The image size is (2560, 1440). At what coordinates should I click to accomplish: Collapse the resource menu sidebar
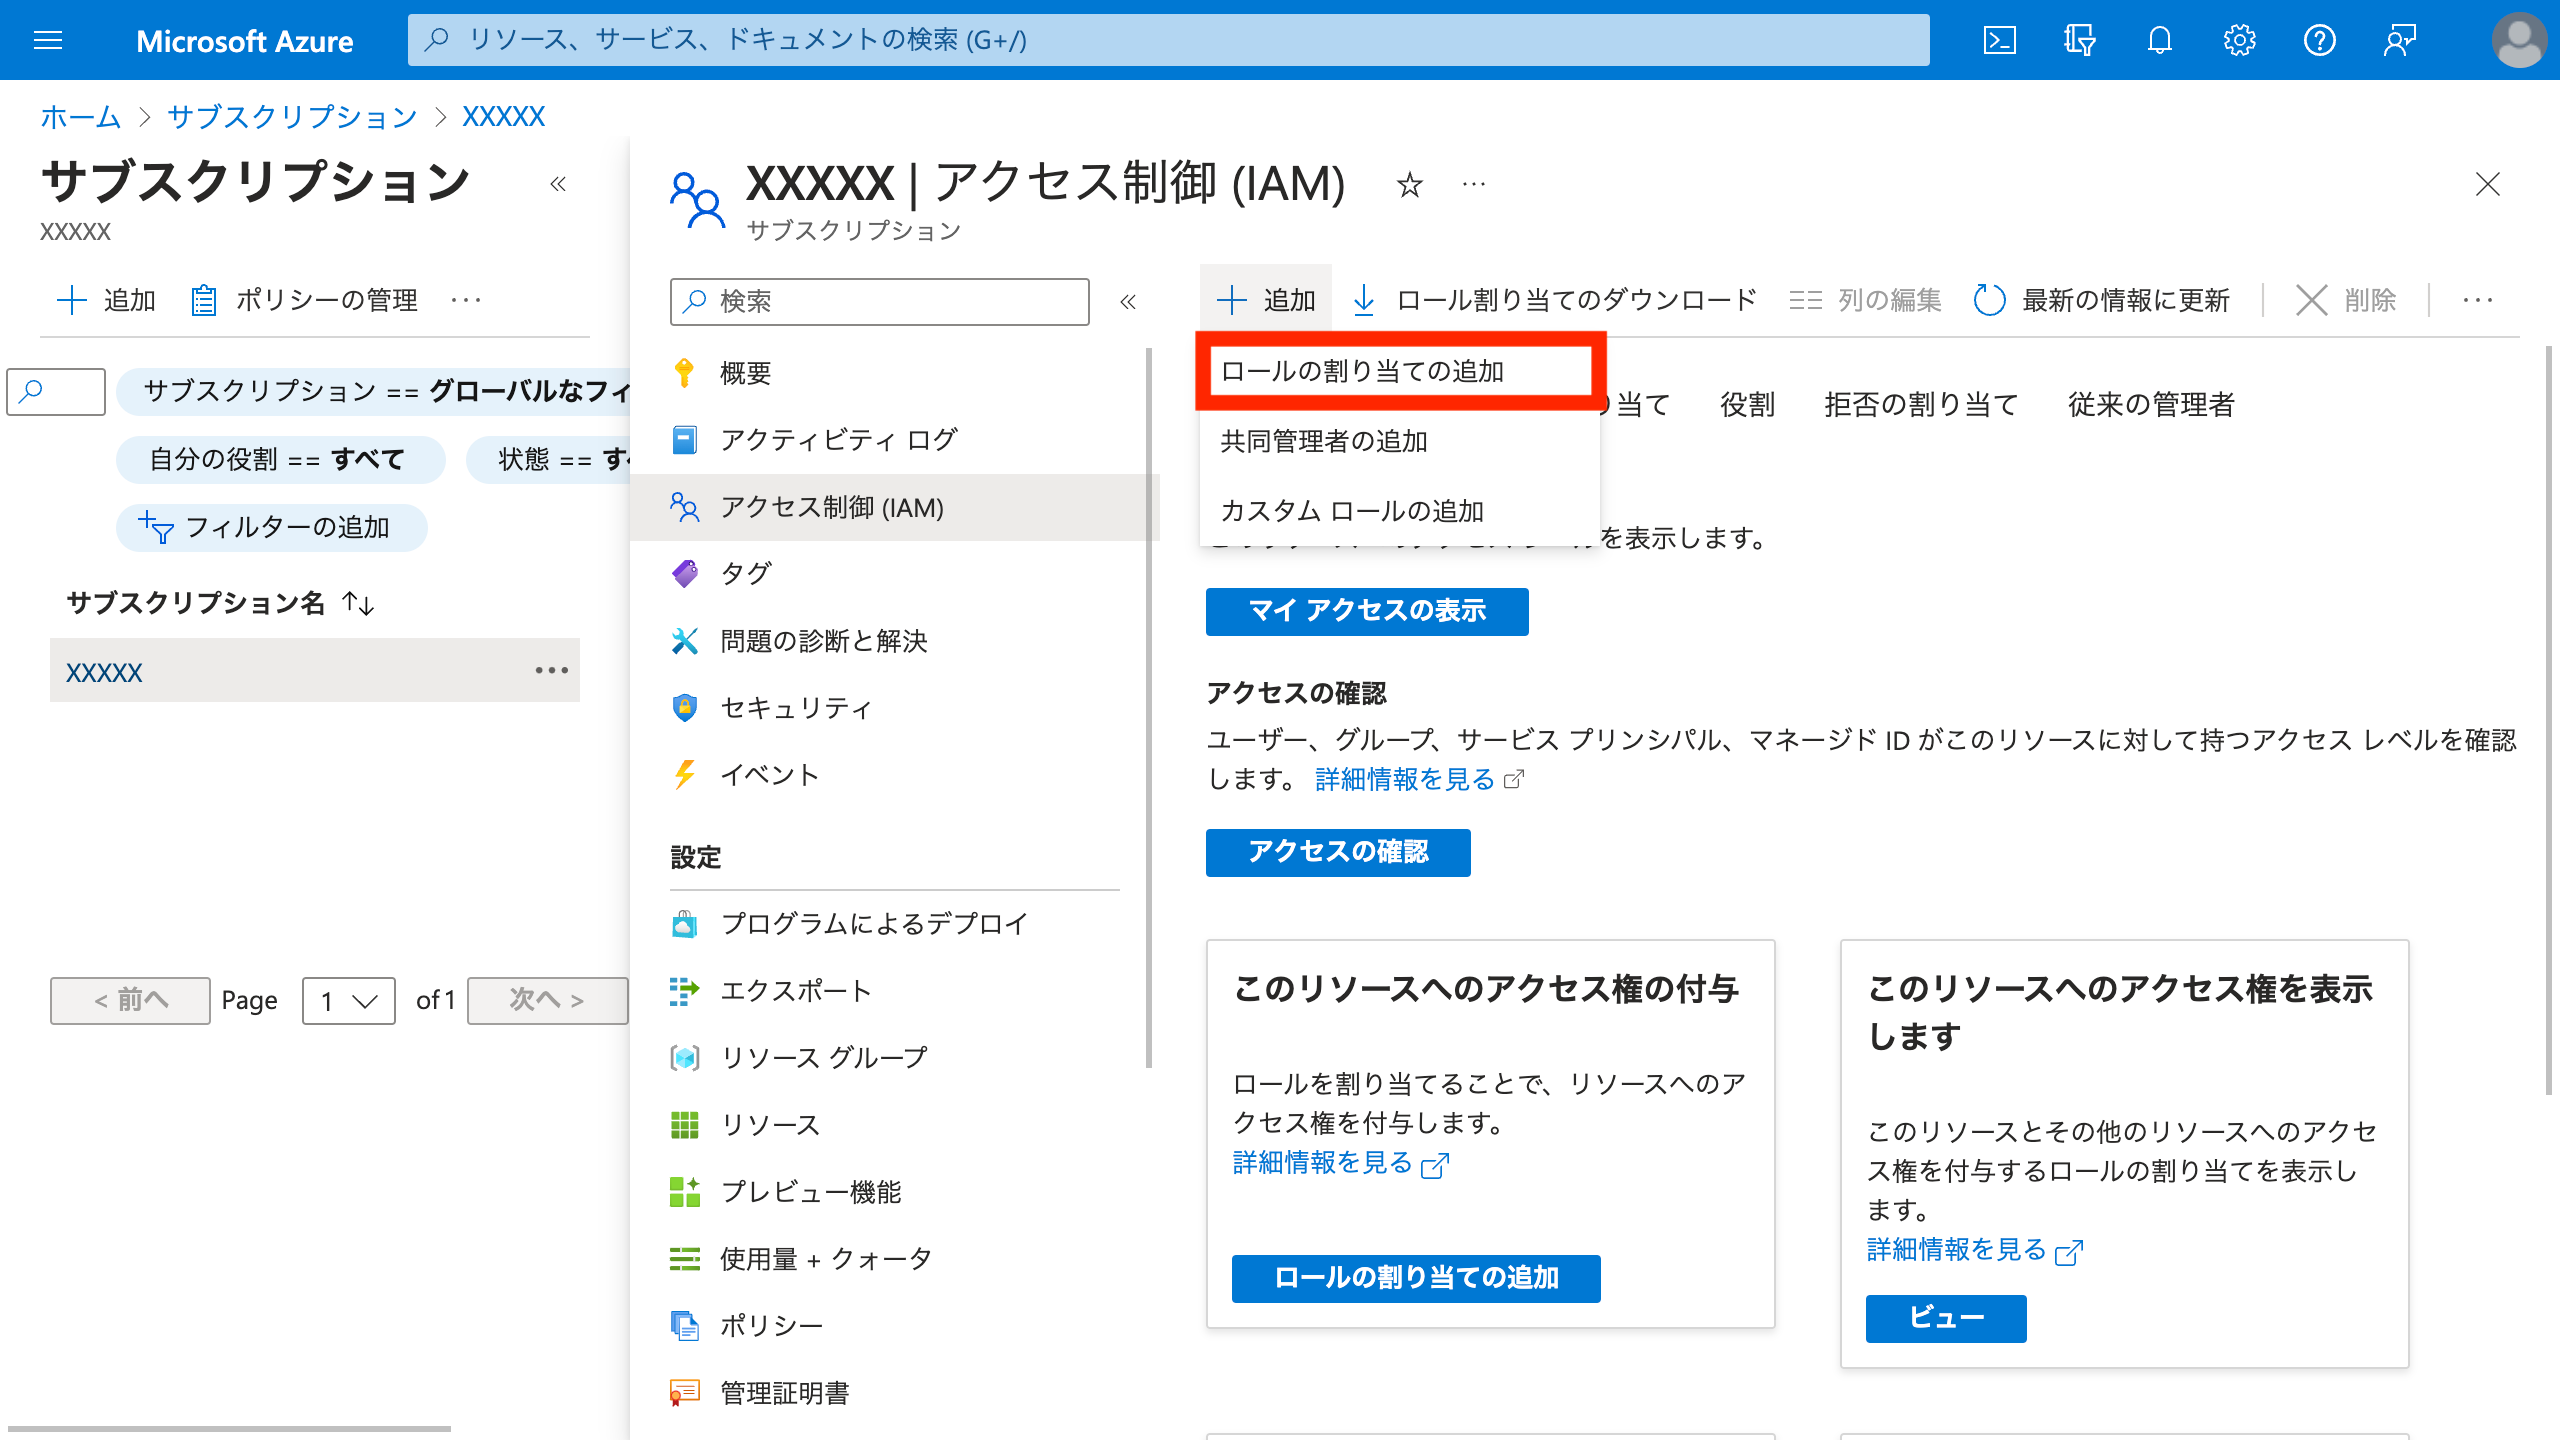point(1128,302)
